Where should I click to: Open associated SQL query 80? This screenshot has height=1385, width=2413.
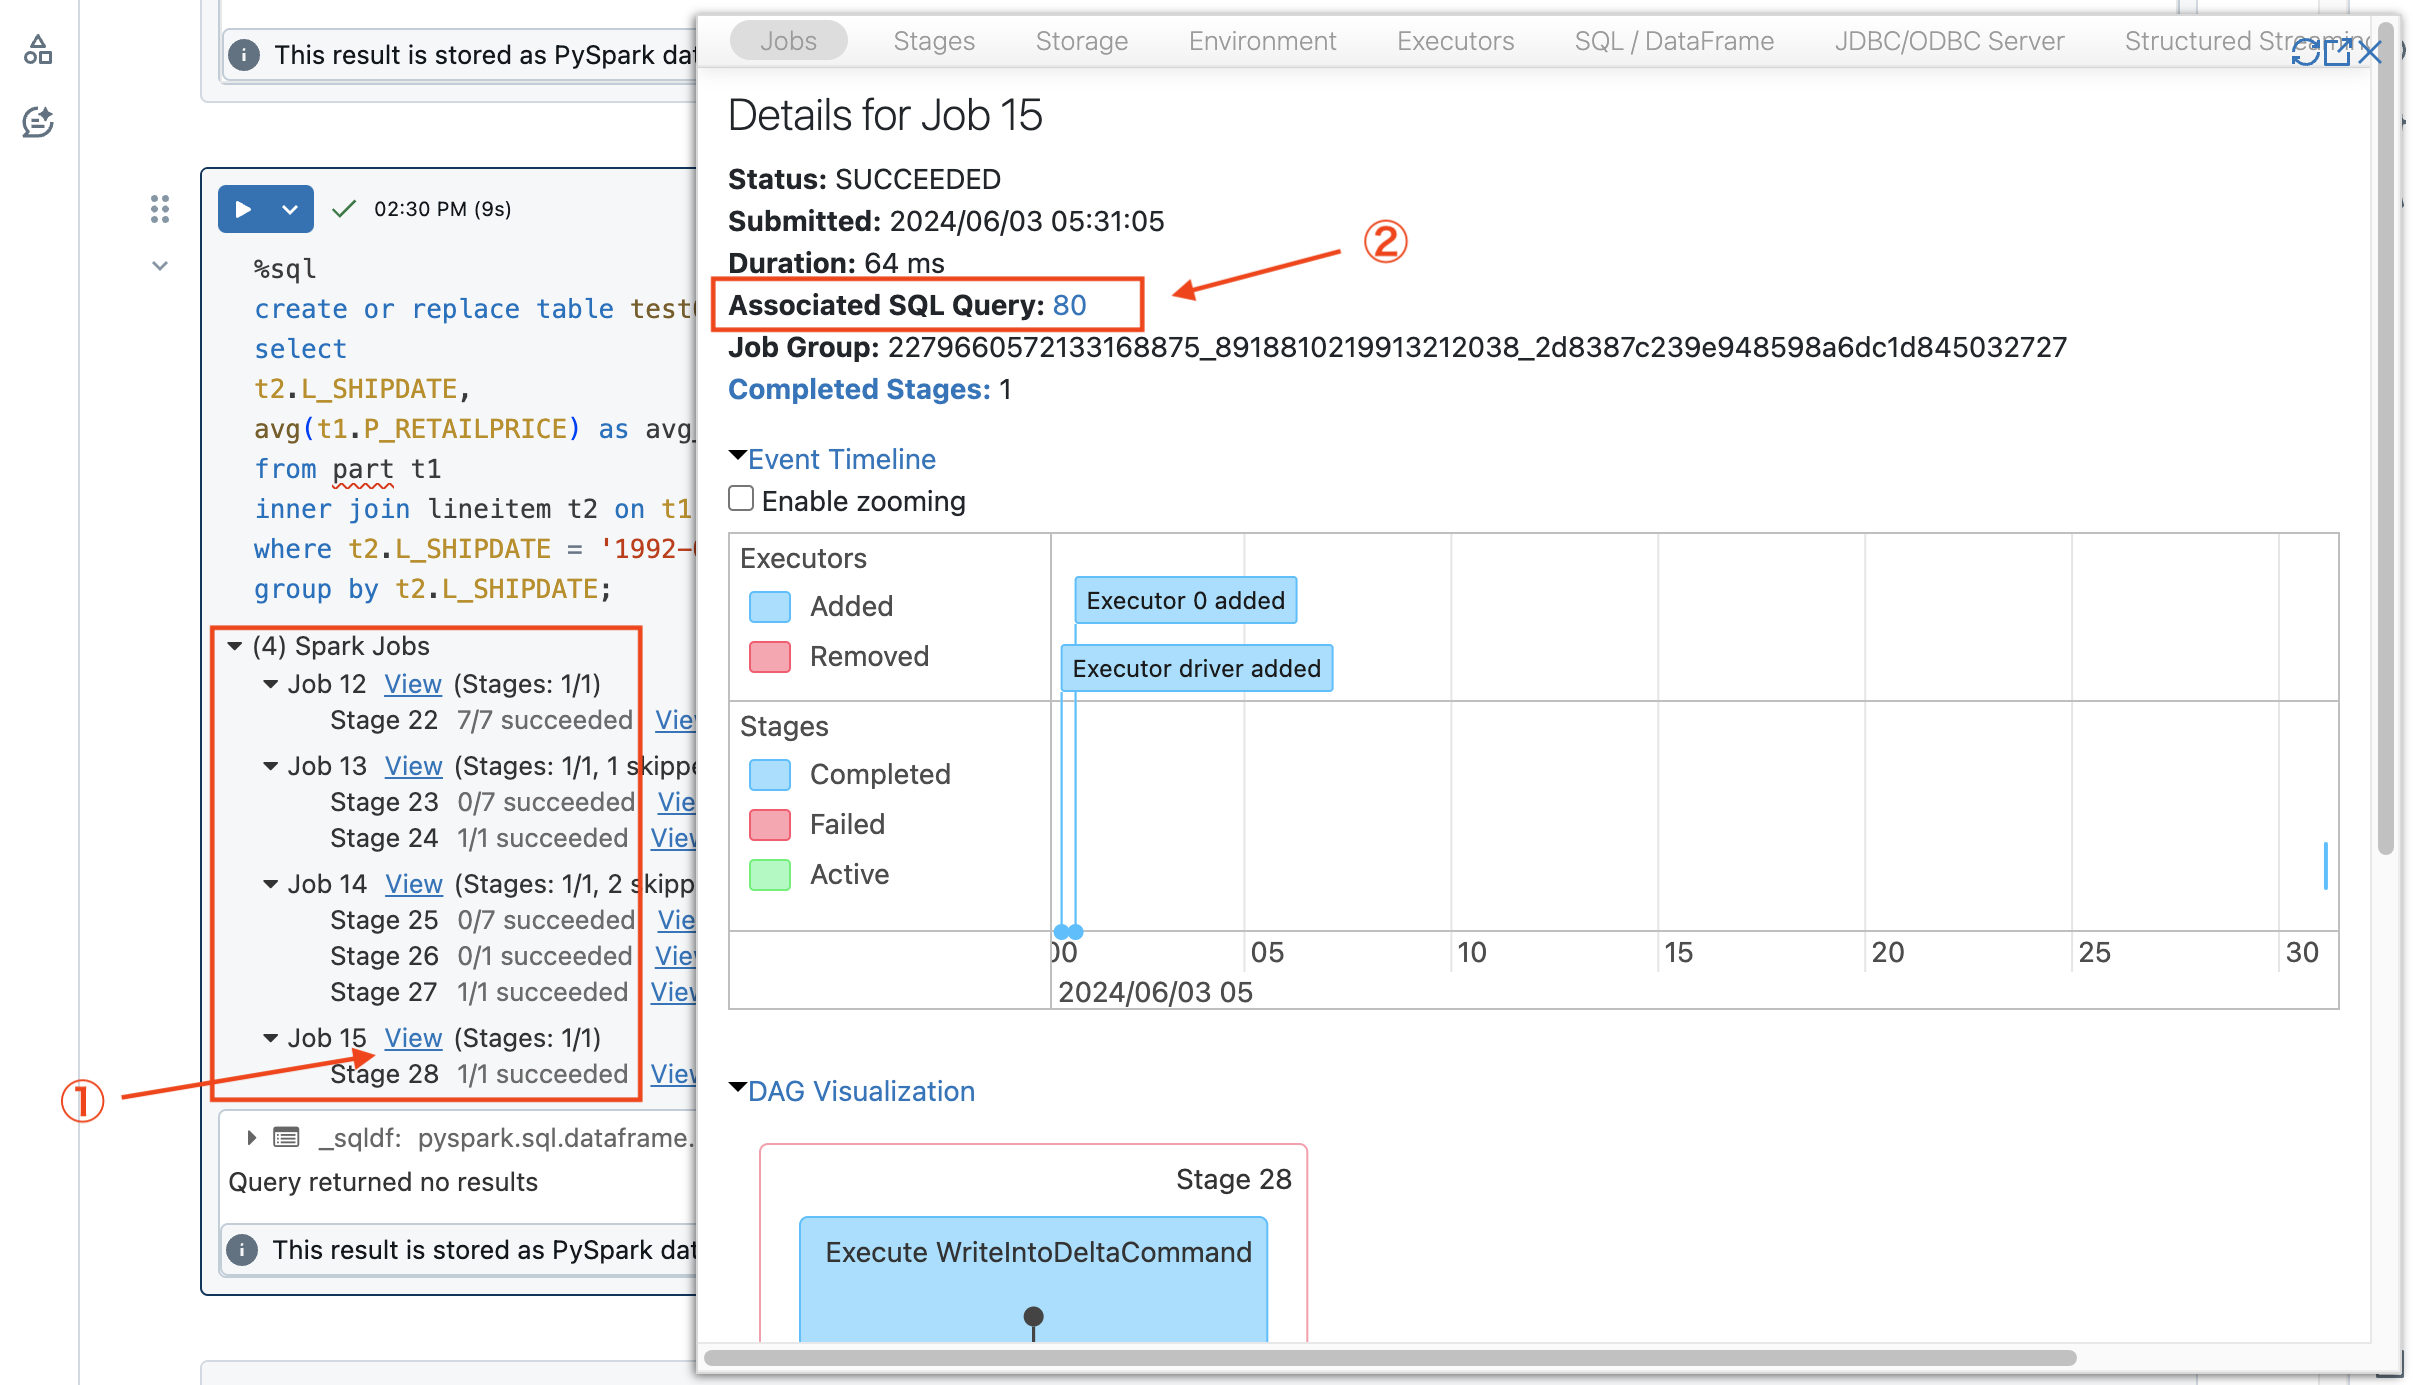click(x=1069, y=306)
